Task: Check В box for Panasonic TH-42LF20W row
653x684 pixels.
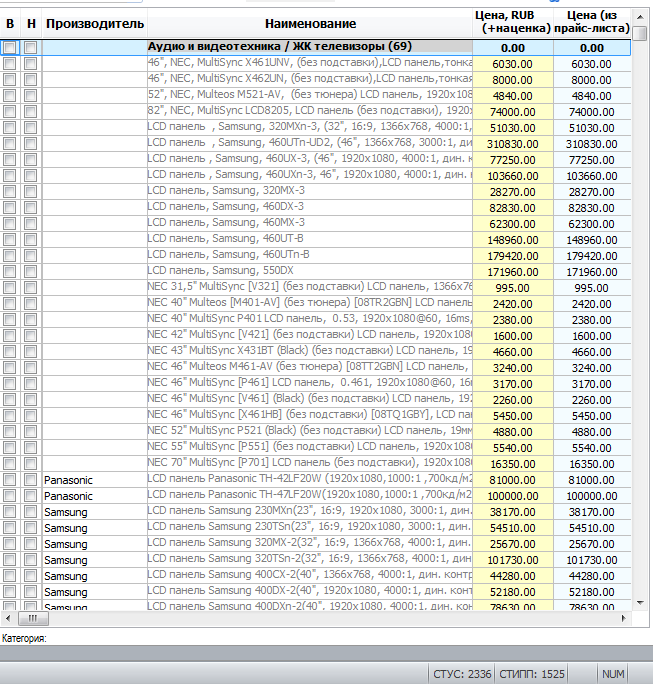Action: coord(10,480)
